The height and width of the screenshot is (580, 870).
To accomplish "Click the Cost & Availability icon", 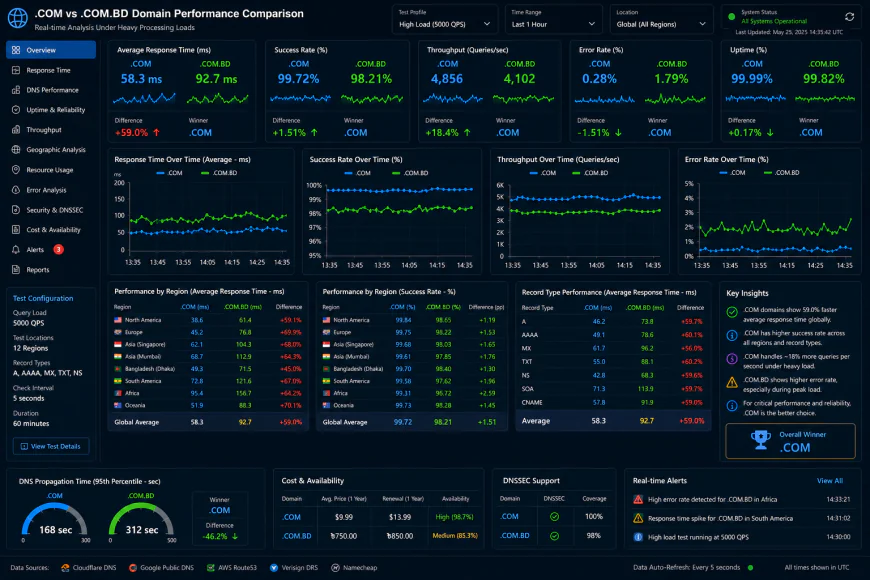I will pyautogui.click(x=16, y=230).
